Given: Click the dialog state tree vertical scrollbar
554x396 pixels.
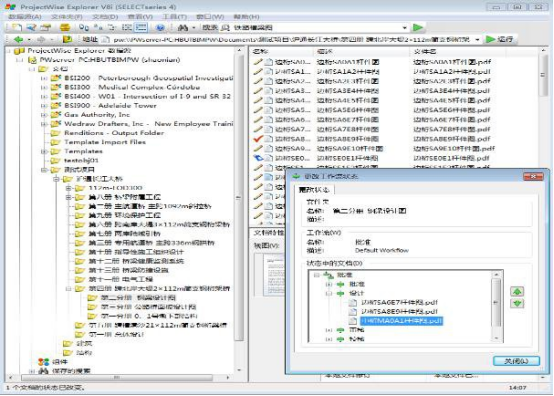Looking at the screenshot, I should (496, 307).
